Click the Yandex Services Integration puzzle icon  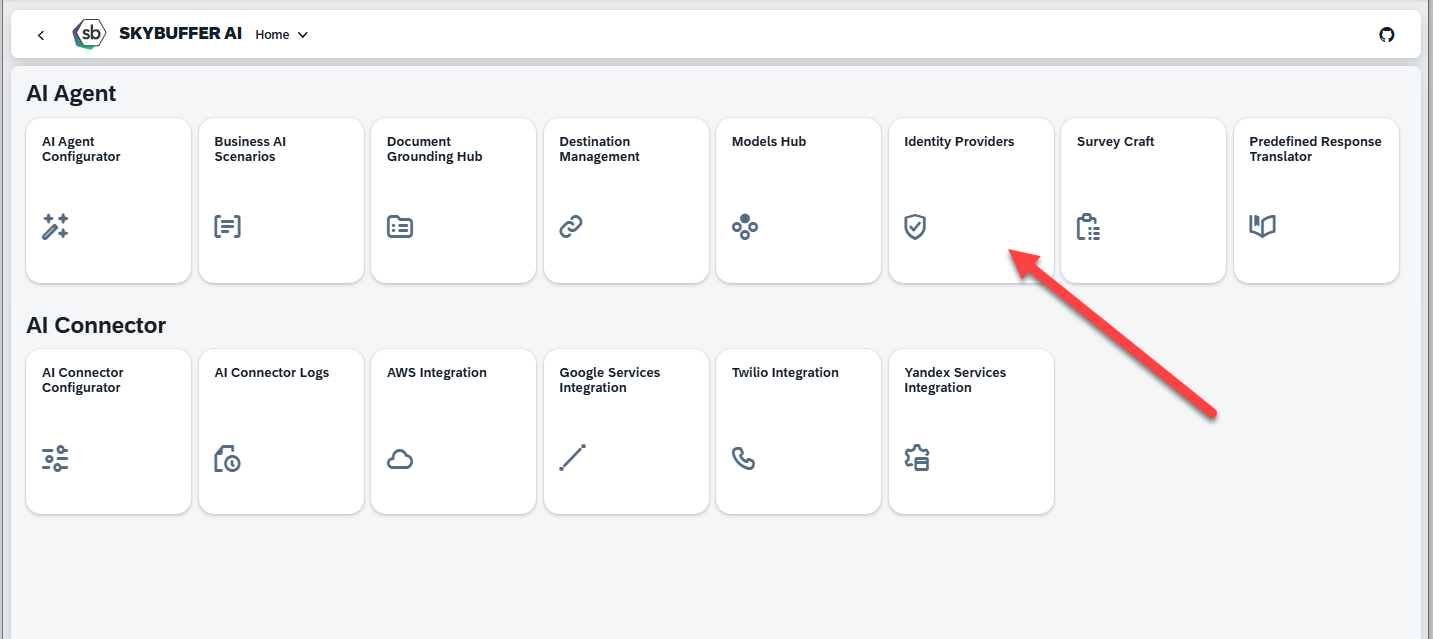tap(917, 458)
